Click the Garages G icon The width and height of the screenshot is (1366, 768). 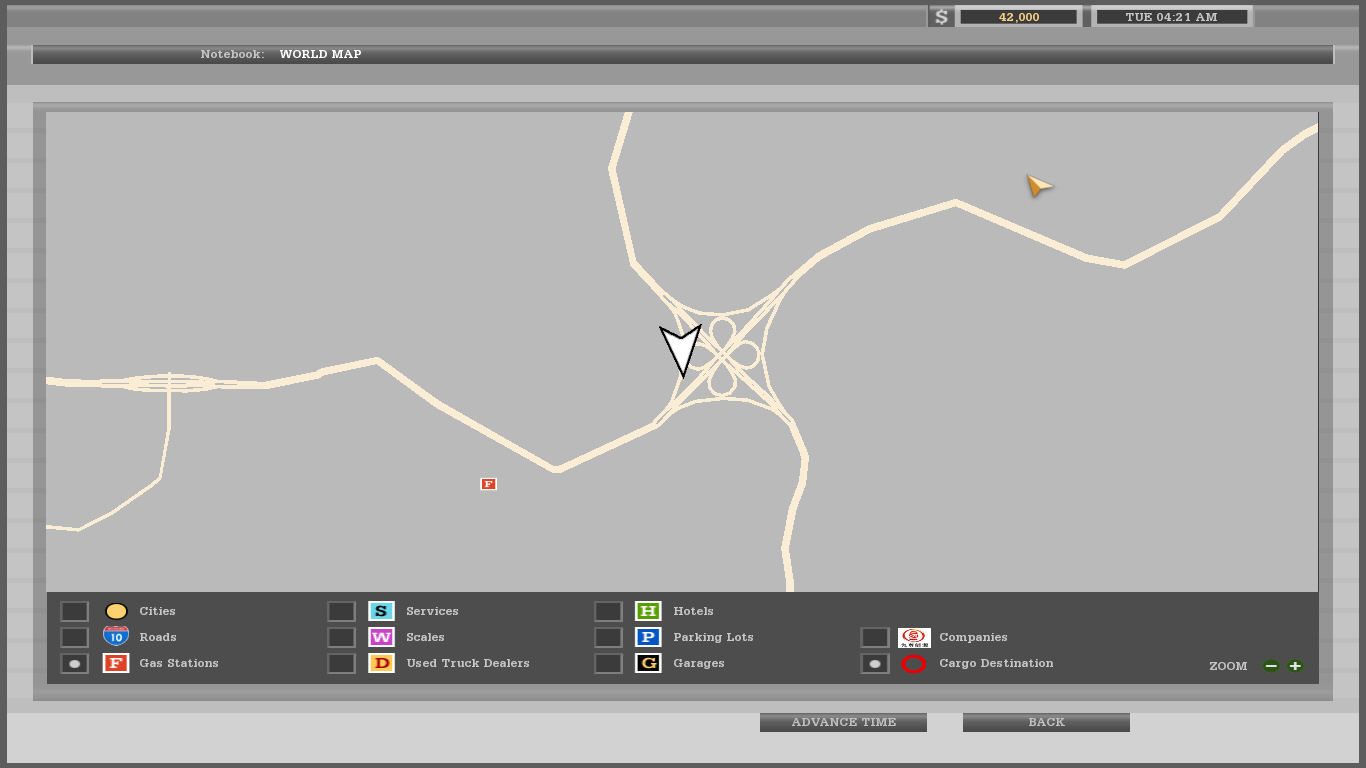coord(648,663)
